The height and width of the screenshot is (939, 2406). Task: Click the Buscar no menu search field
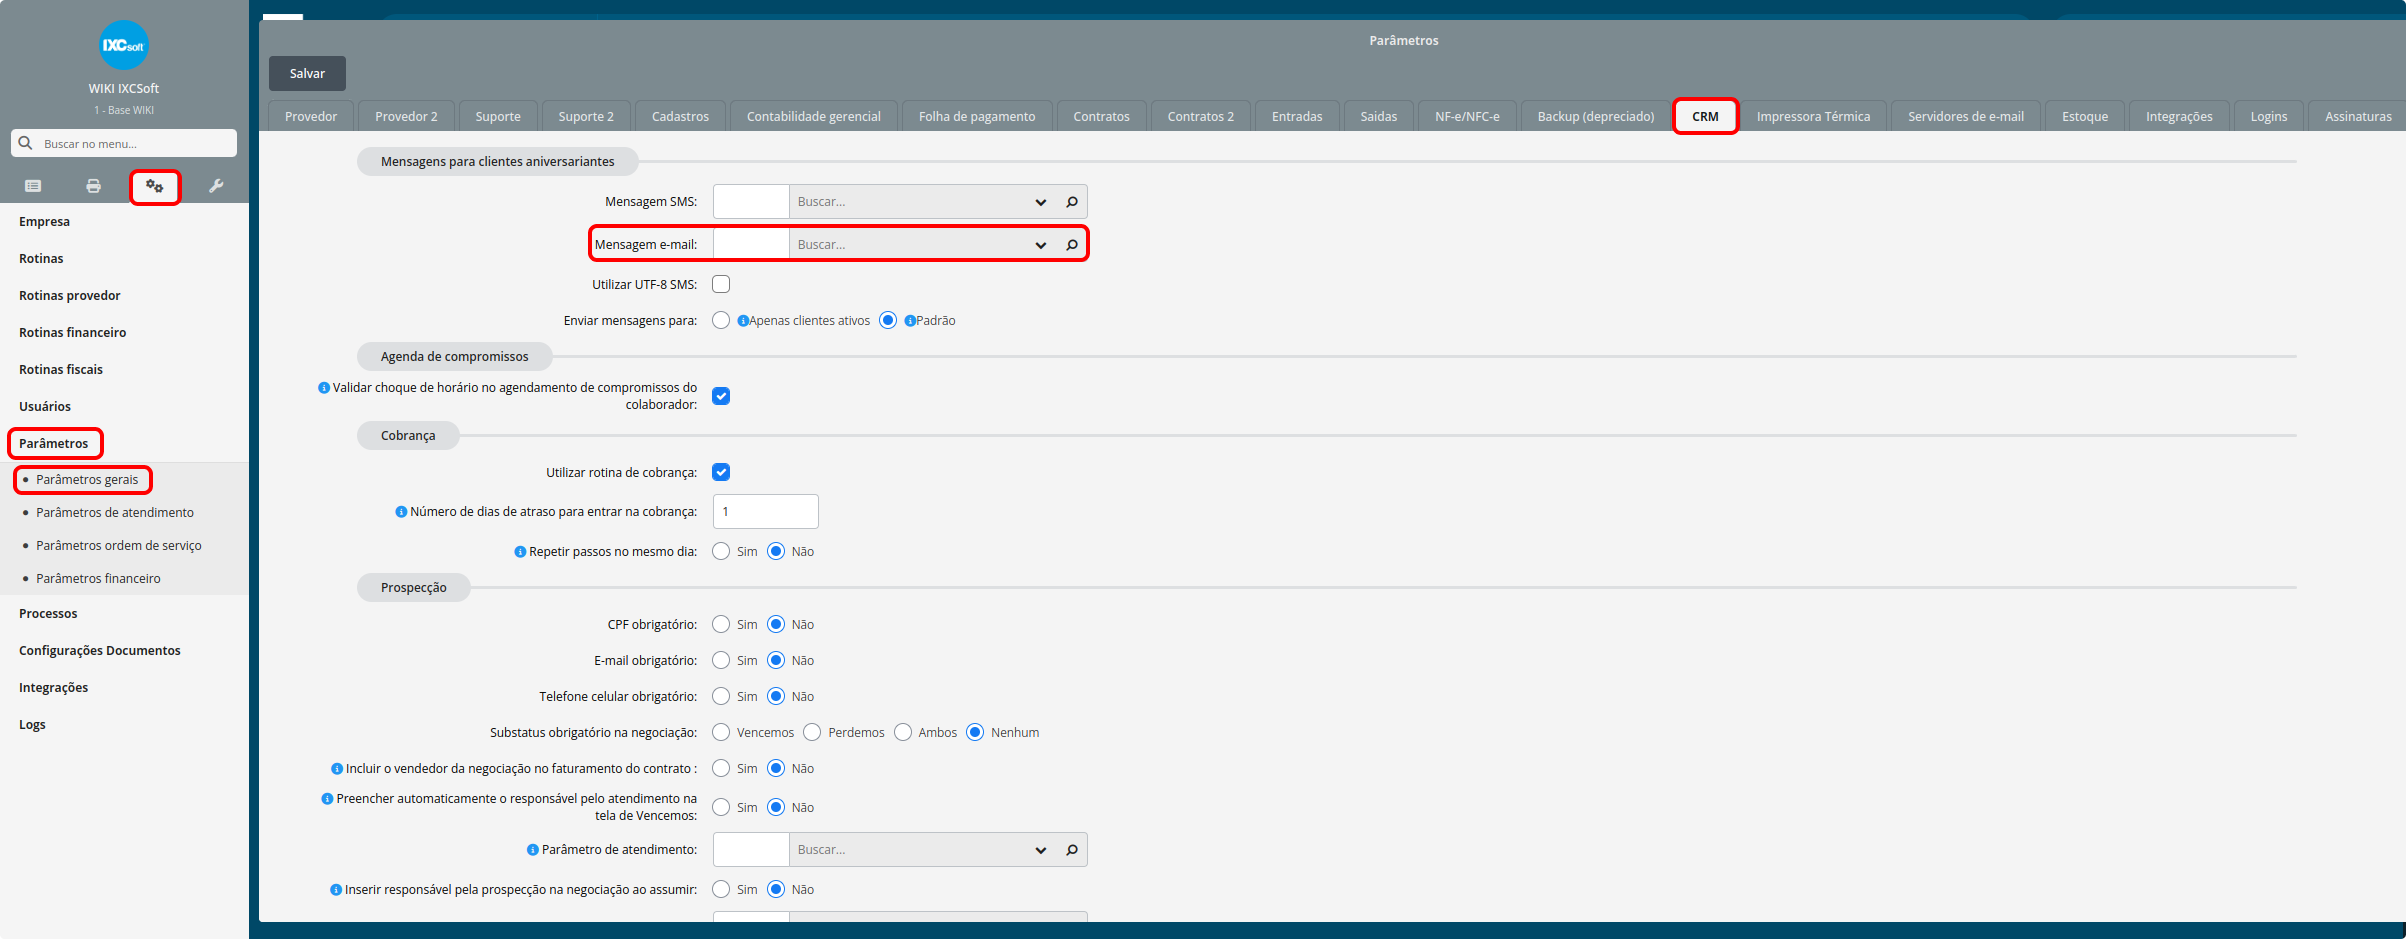click(x=124, y=143)
